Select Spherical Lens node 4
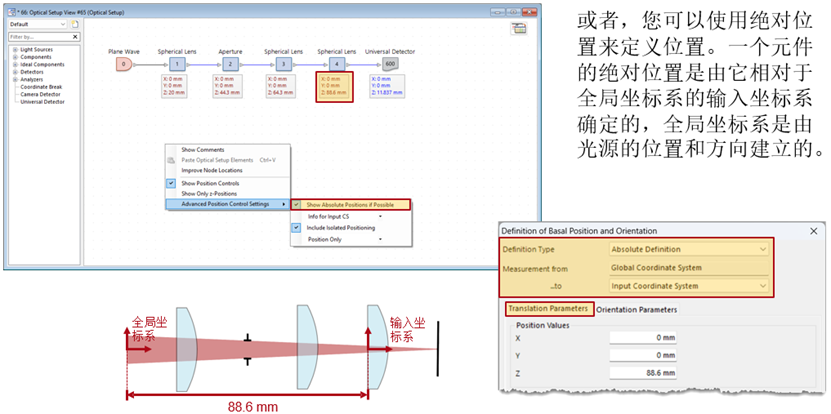The image size is (831, 414). [337, 65]
